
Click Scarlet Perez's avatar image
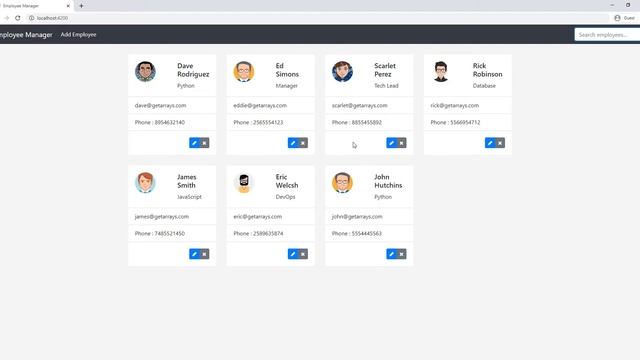342,71
